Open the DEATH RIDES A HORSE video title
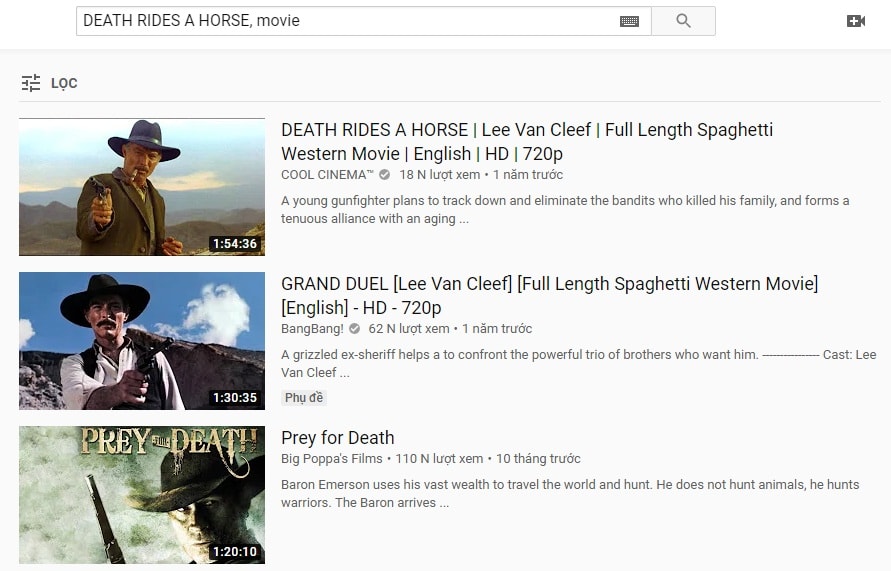891x571 pixels. tap(527, 141)
